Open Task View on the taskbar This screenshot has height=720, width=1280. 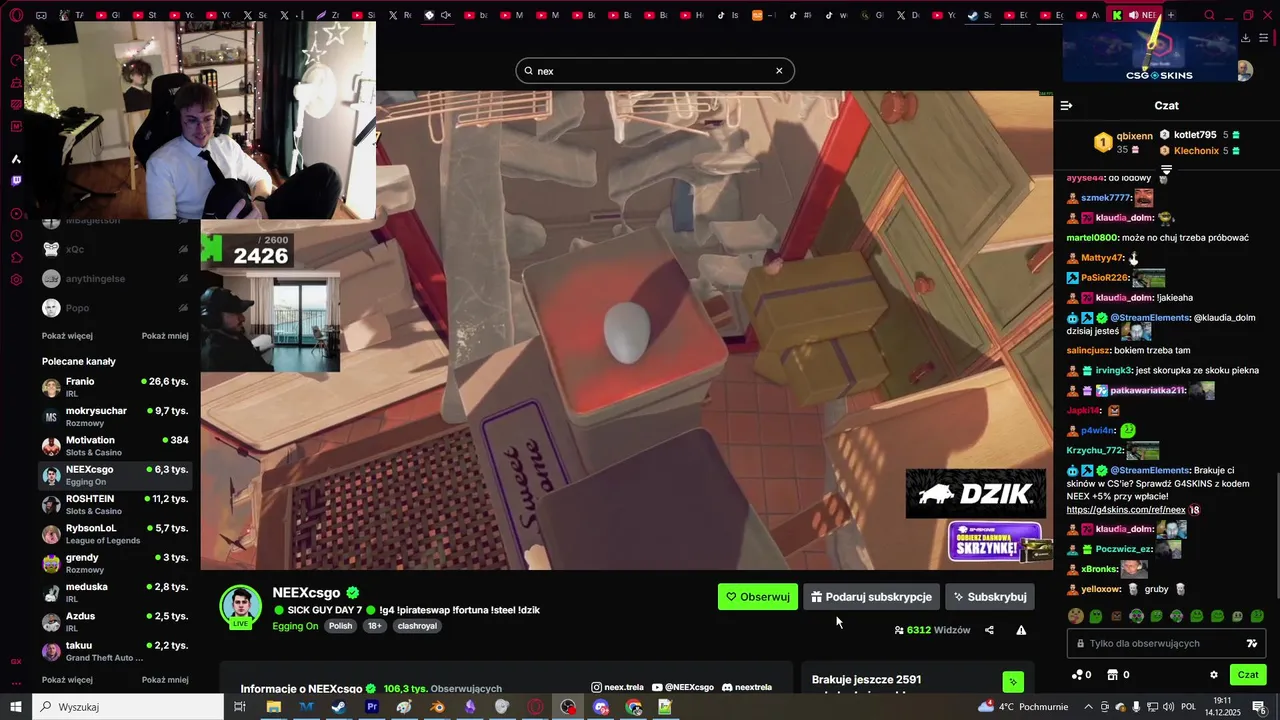click(x=240, y=707)
